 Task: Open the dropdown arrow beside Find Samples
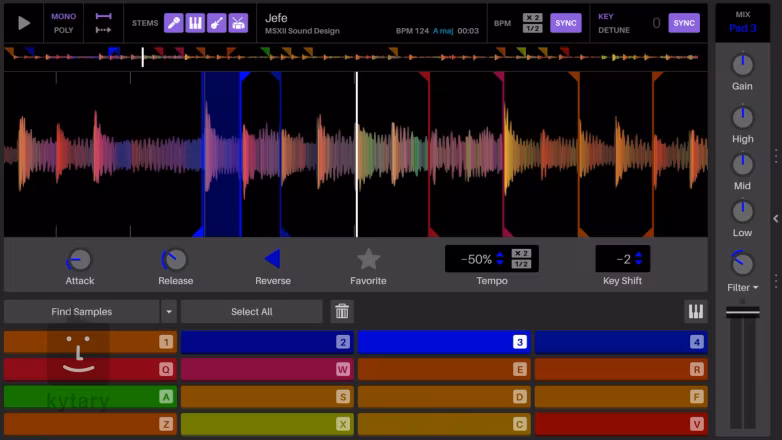tap(169, 312)
